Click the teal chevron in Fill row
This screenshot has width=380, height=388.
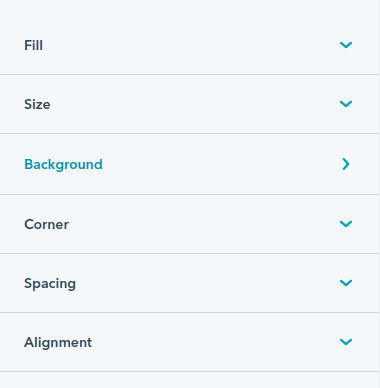(346, 45)
